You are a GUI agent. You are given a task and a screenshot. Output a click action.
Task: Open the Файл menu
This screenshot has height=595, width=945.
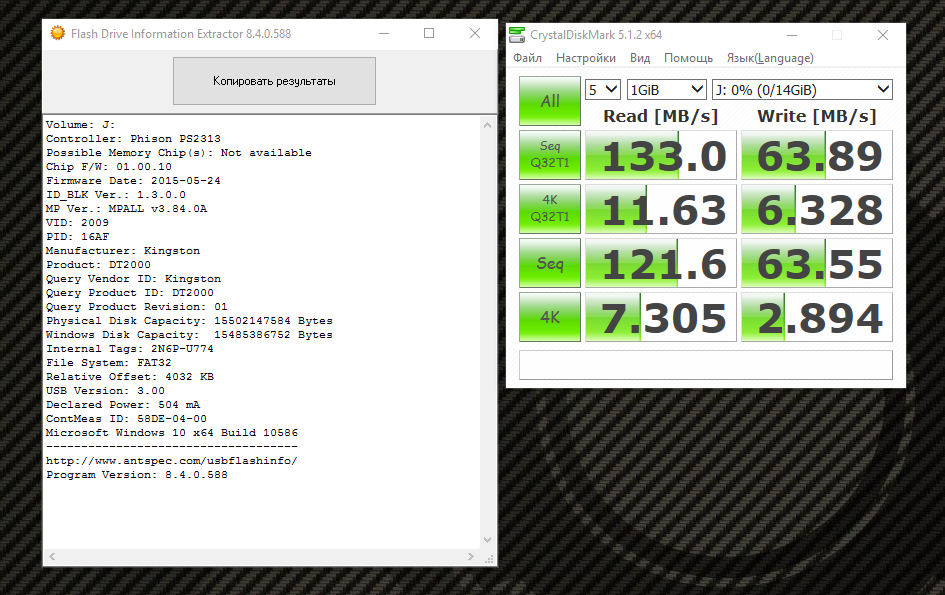pos(527,58)
